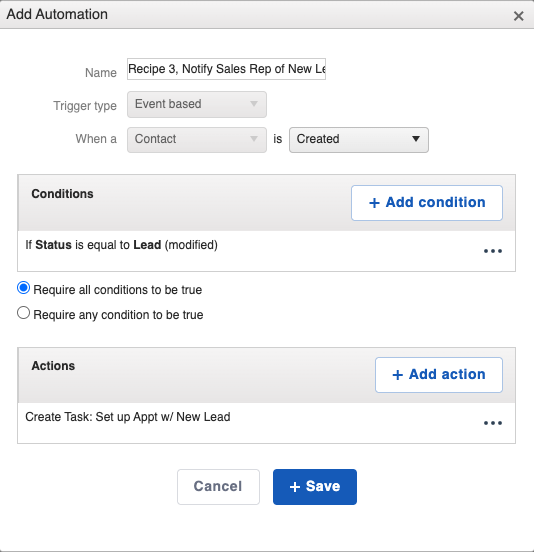Expand the Created event dropdown

[359, 139]
